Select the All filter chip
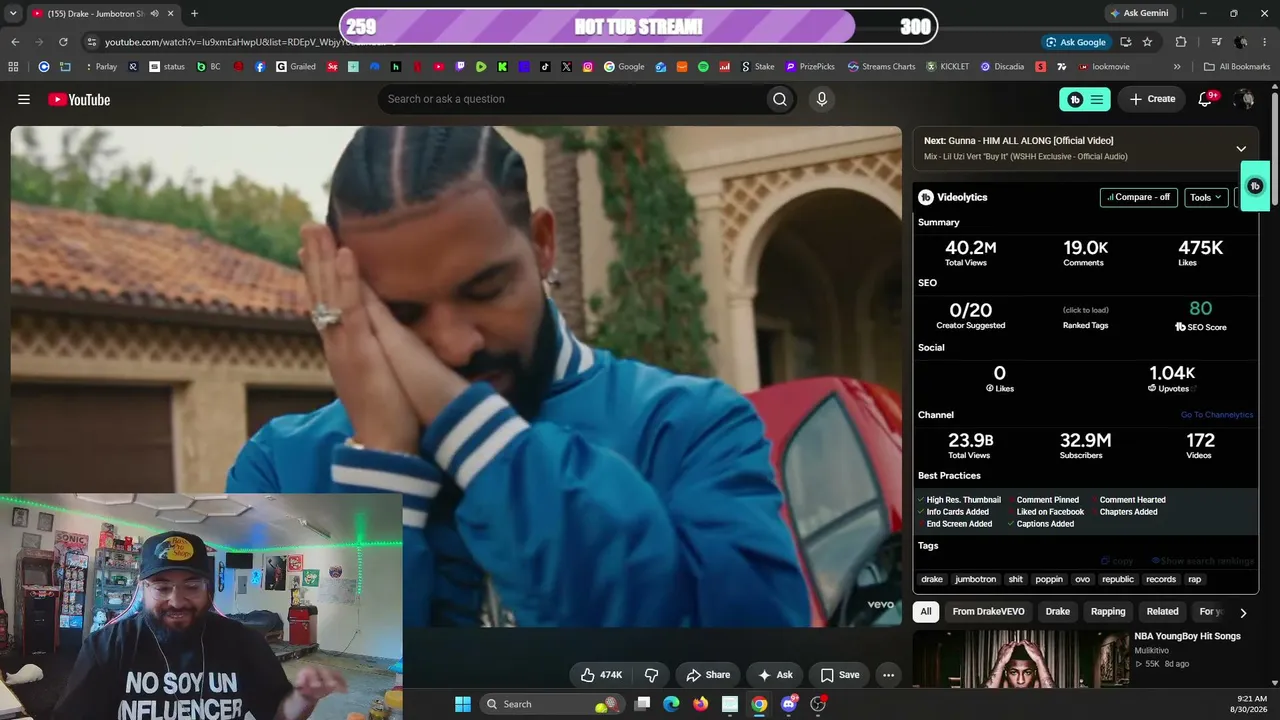This screenshot has width=1280, height=720. pos(926,611)
